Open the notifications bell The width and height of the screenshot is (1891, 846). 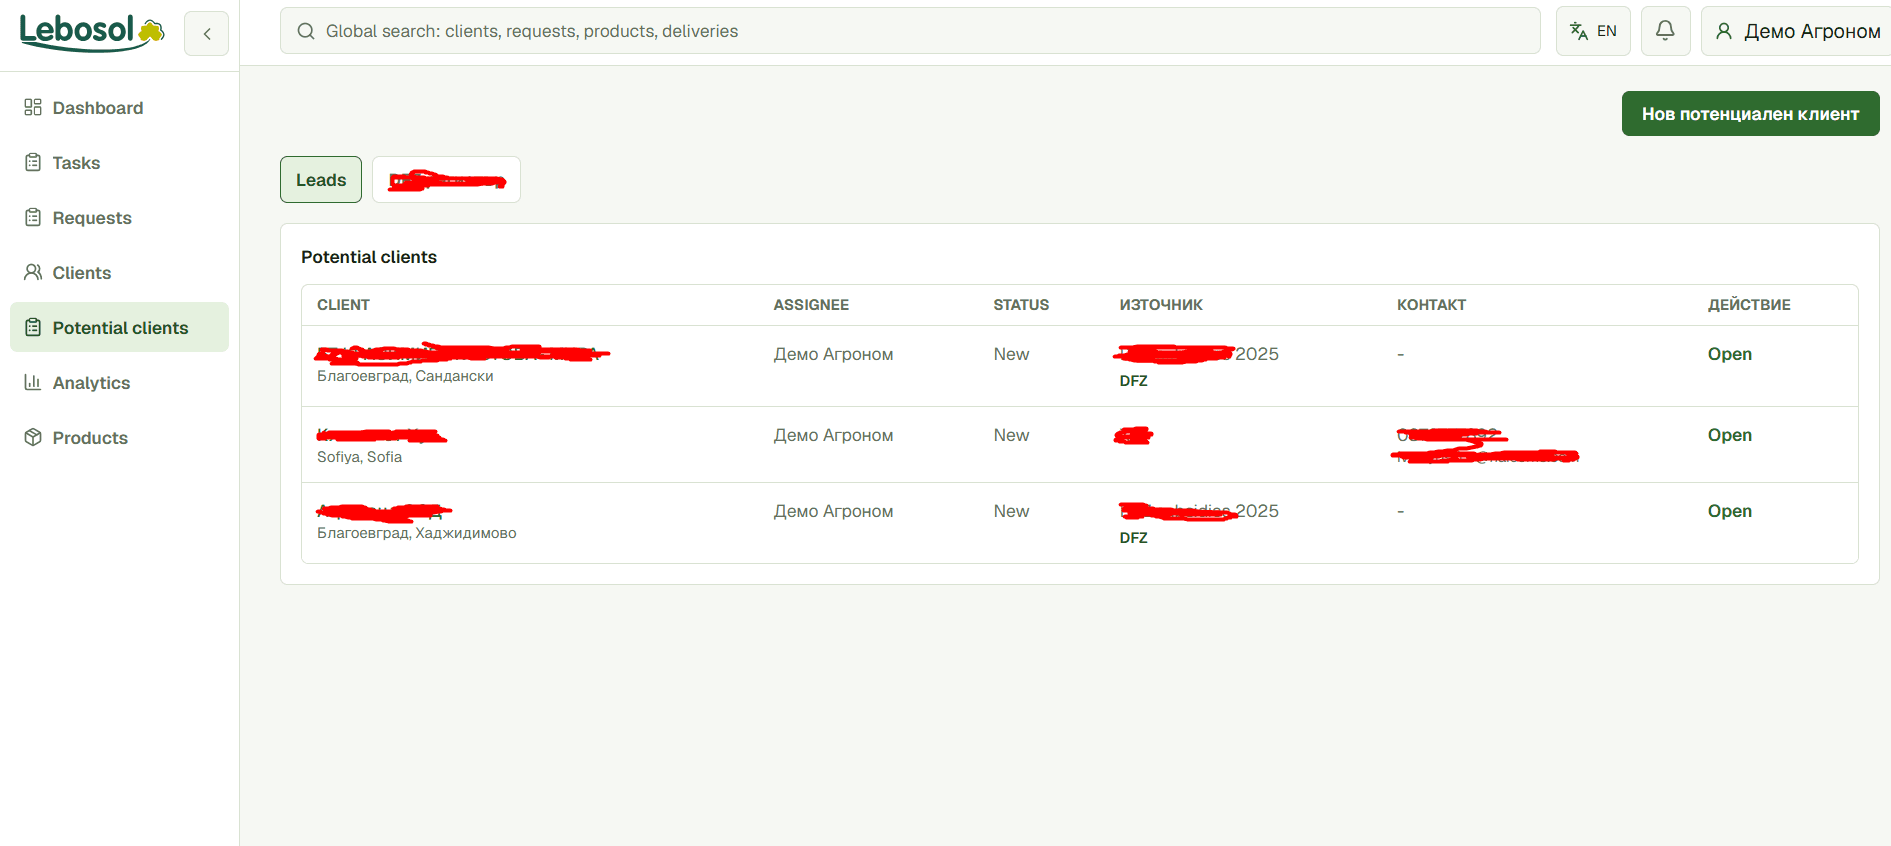point(1665,31)
